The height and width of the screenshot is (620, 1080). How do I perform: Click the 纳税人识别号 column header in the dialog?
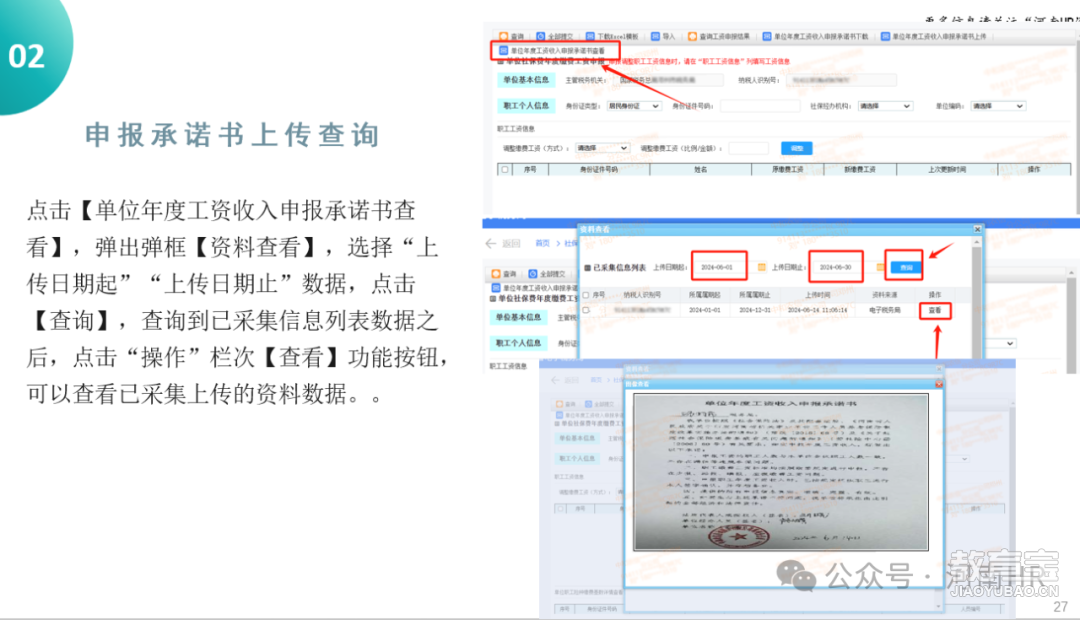(x=642, y=295)
